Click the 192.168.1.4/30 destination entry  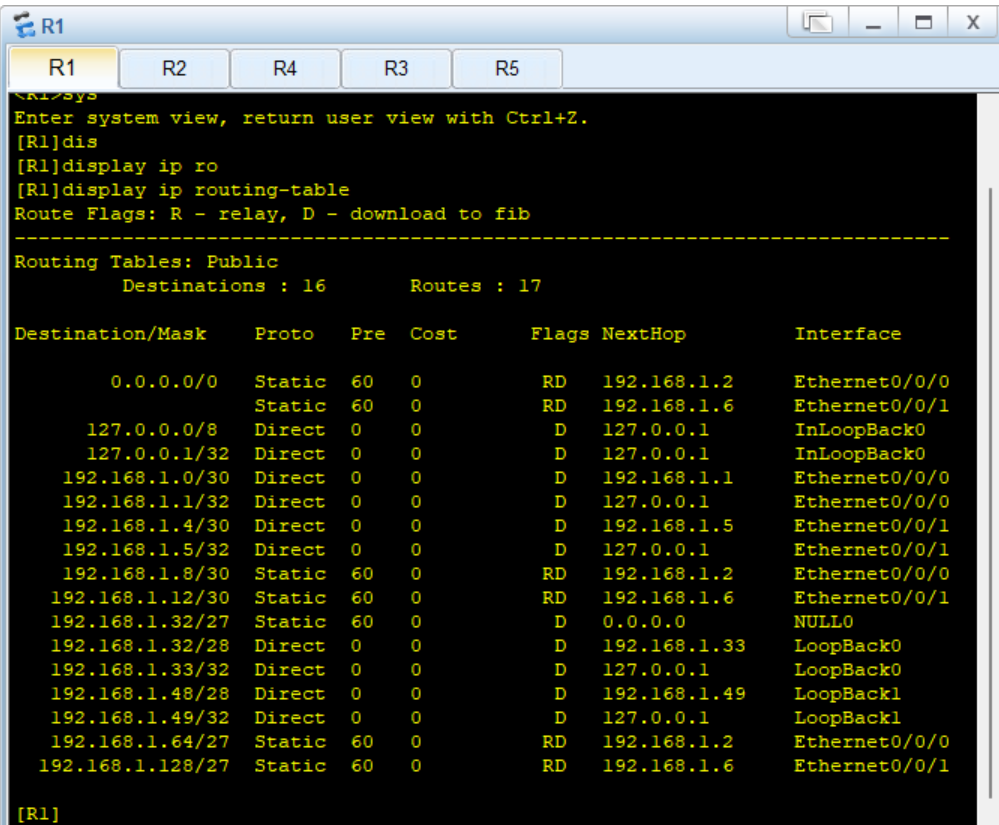coord(146,526)
